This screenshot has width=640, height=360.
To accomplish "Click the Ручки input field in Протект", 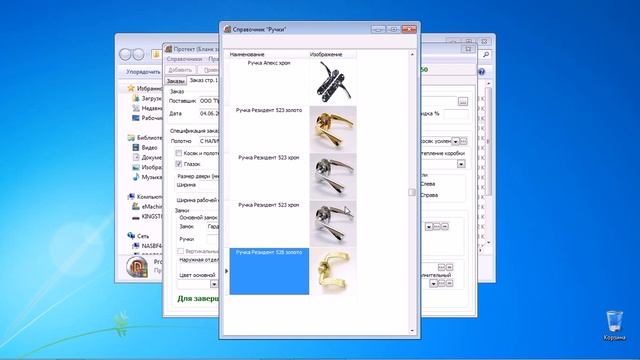I will tap(213, 240).
